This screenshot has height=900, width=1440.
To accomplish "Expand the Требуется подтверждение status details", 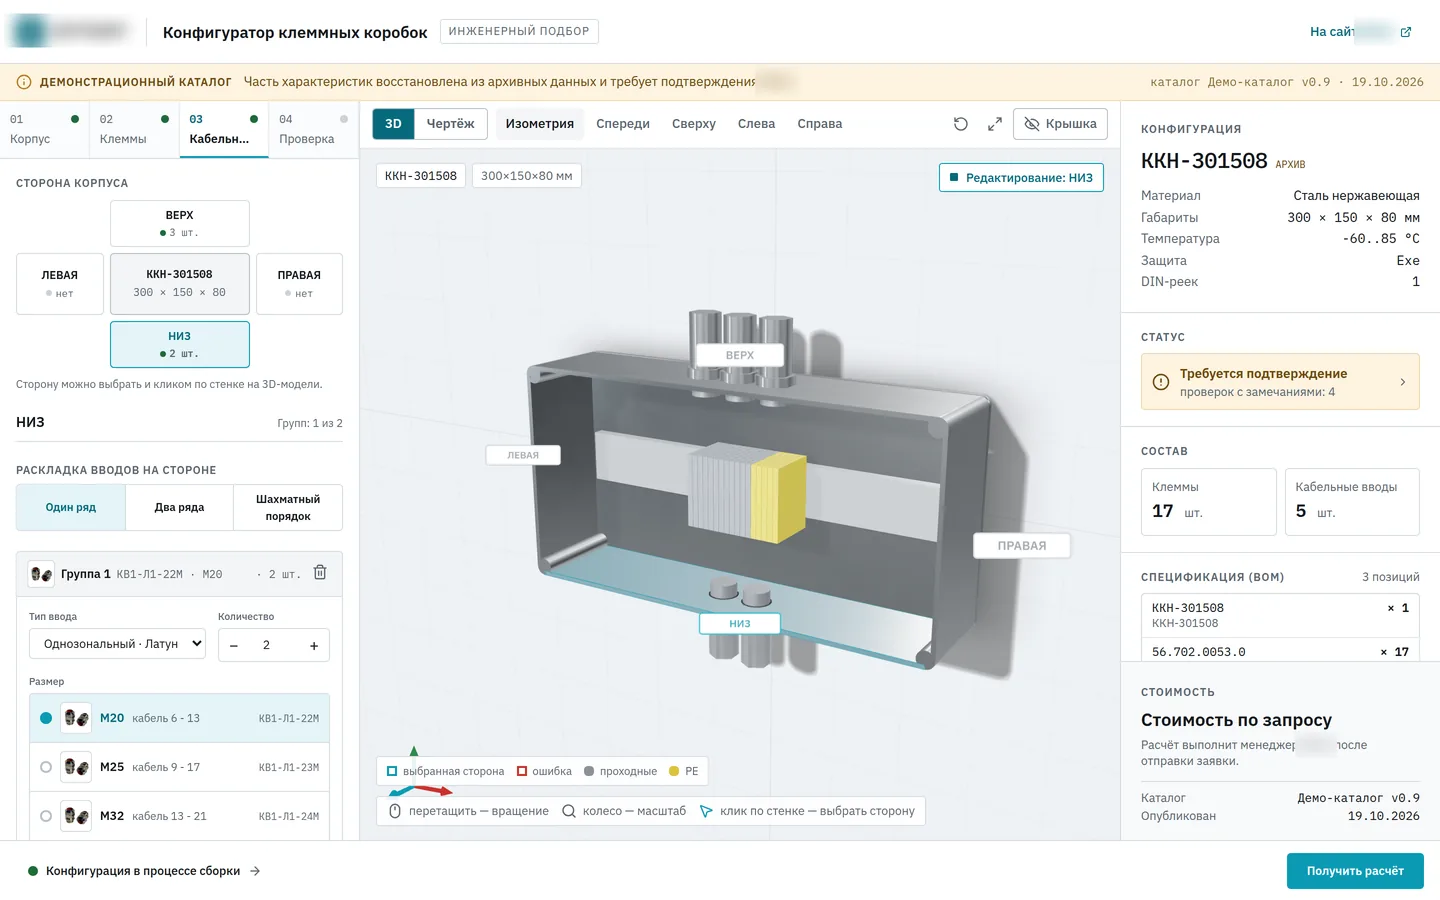I will [1280, 382].
